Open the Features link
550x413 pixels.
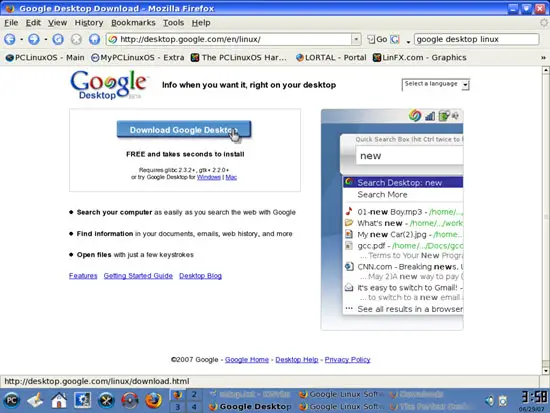(x=83, y=276)
